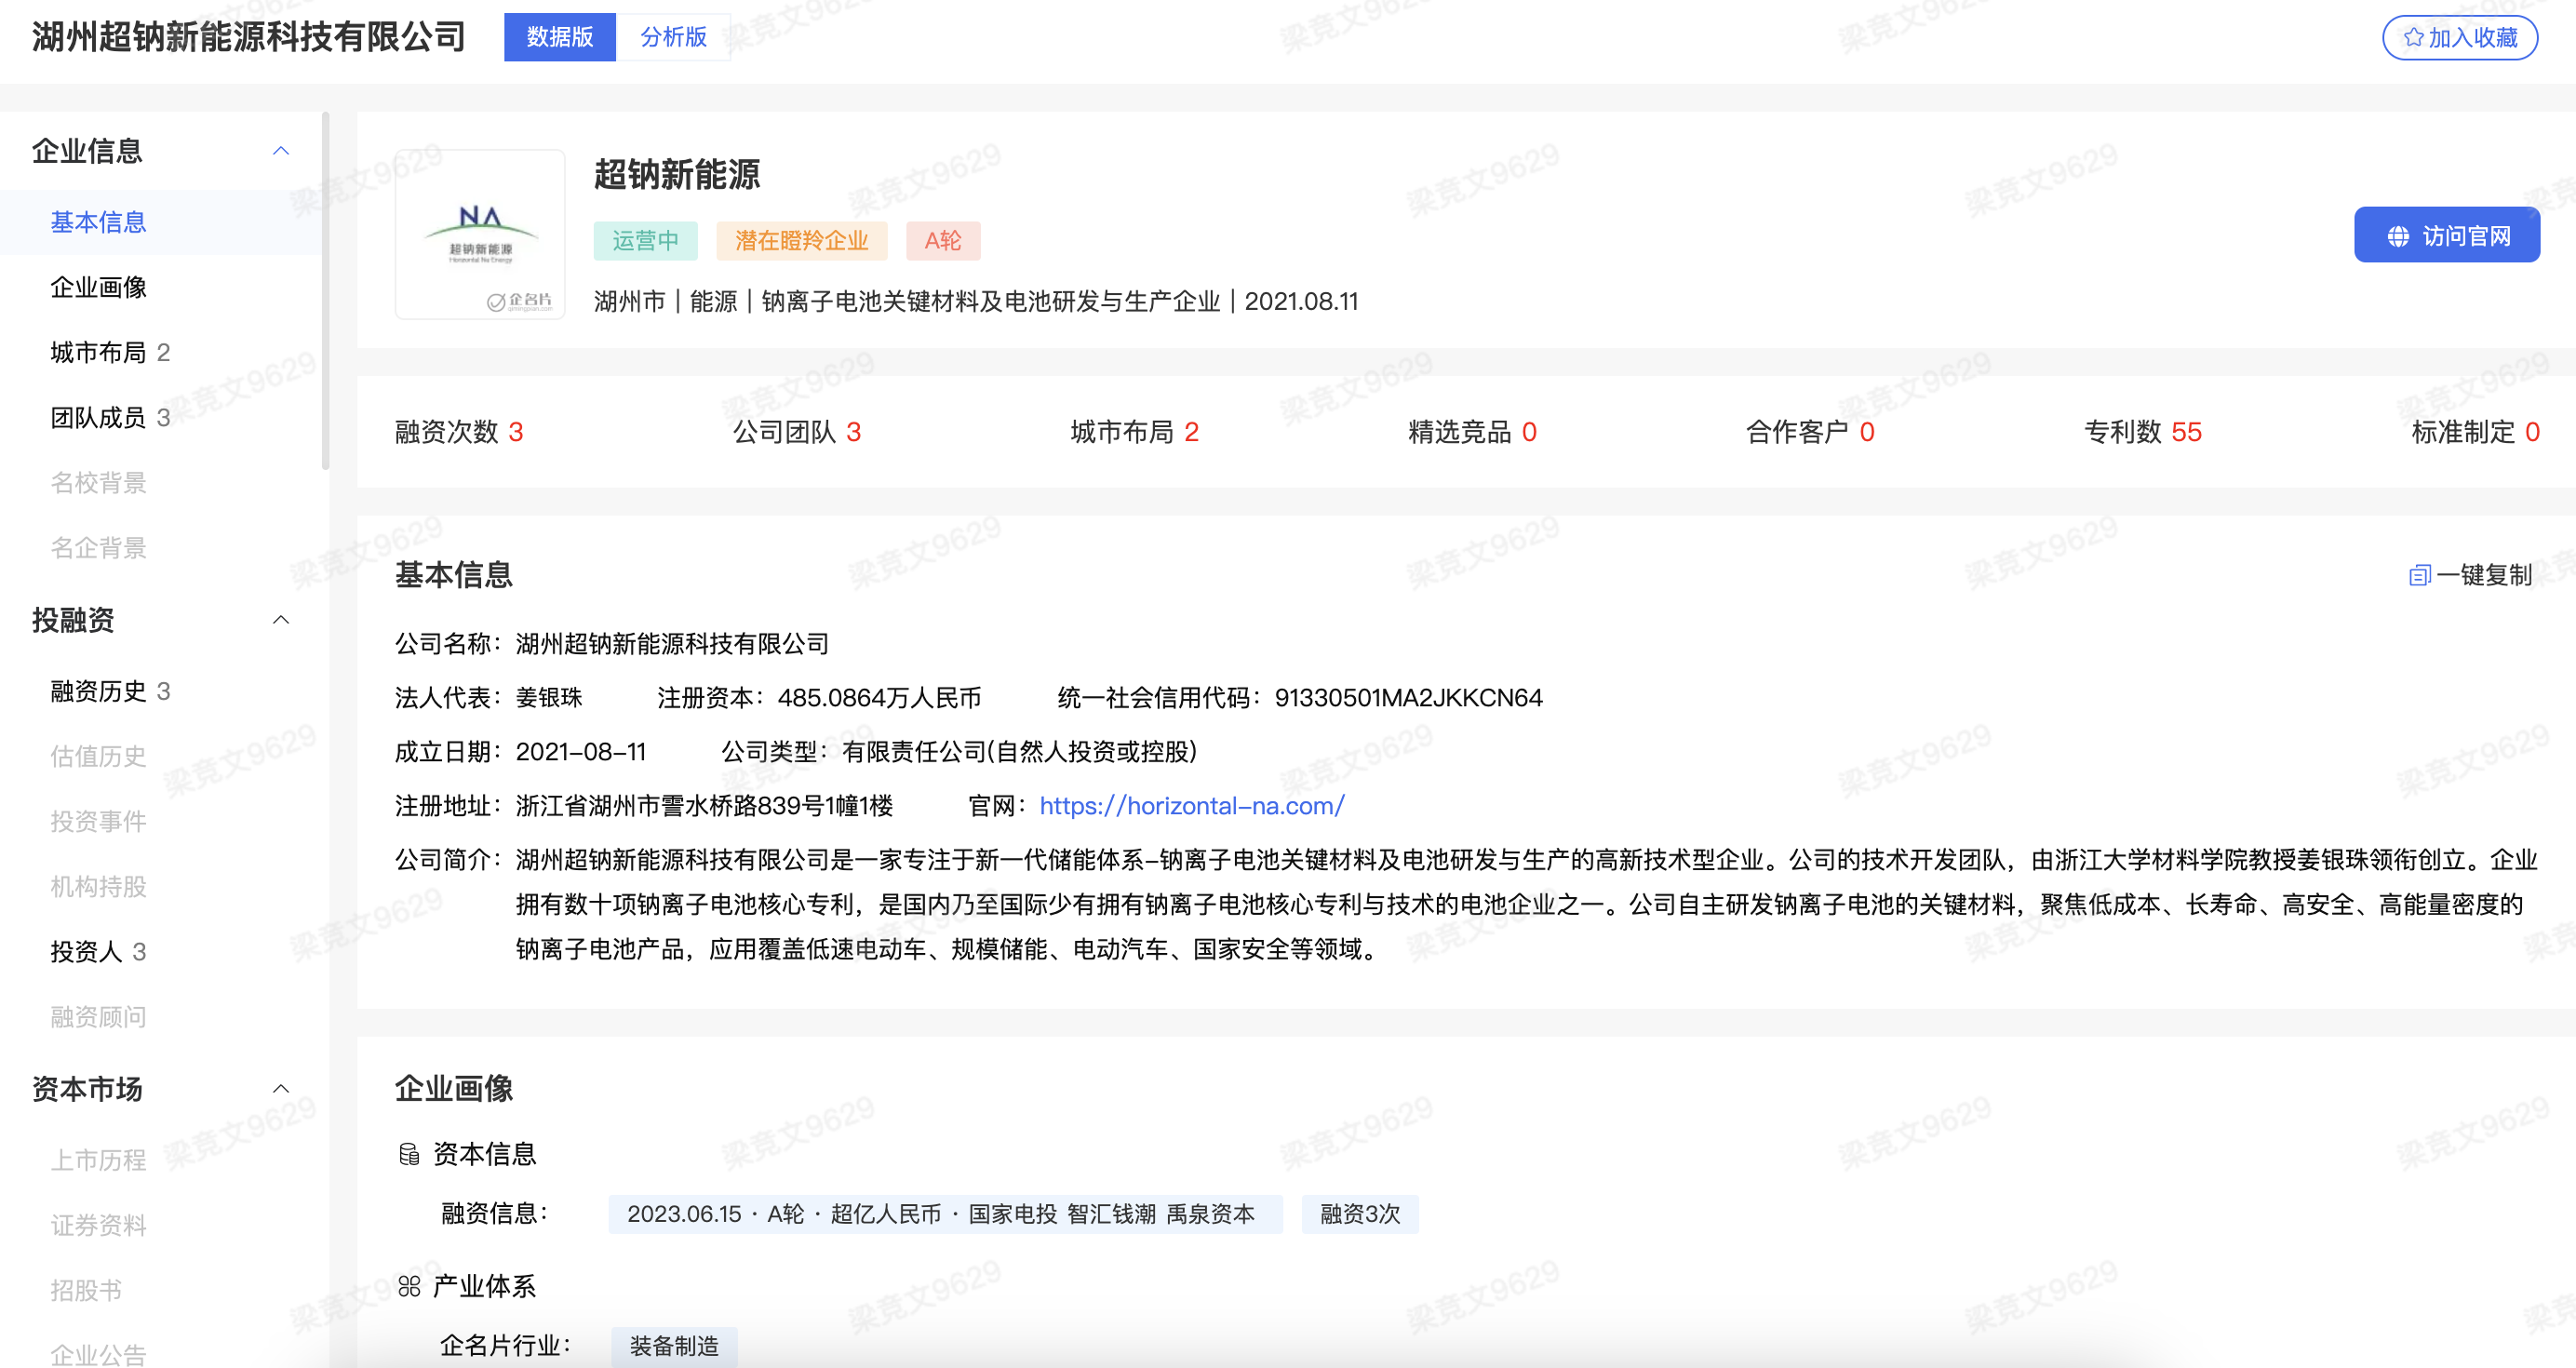Switch to the 数据版 view
This screenshot has width=2576, height=1368.
560,37
